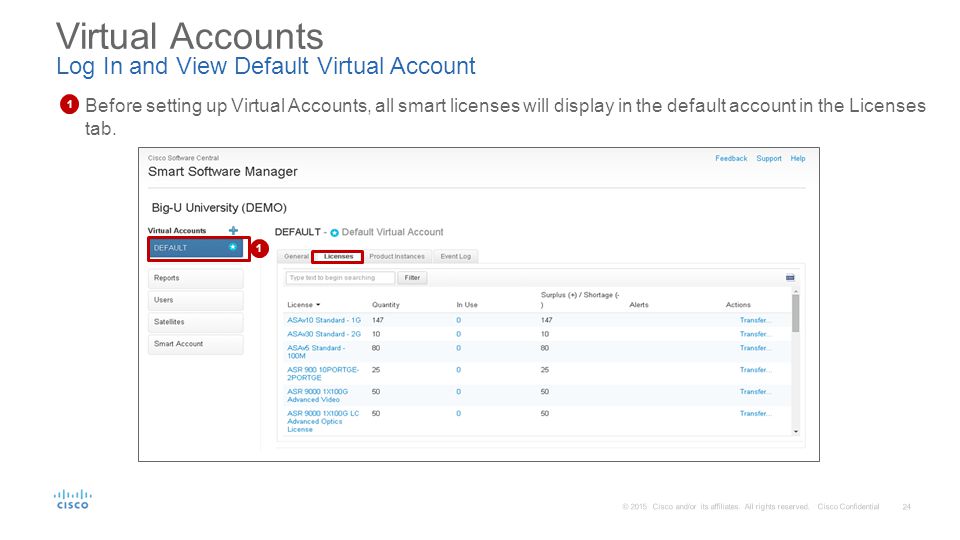
Task: Open Reports in the sidebar
Action: [x=195, y=278]
